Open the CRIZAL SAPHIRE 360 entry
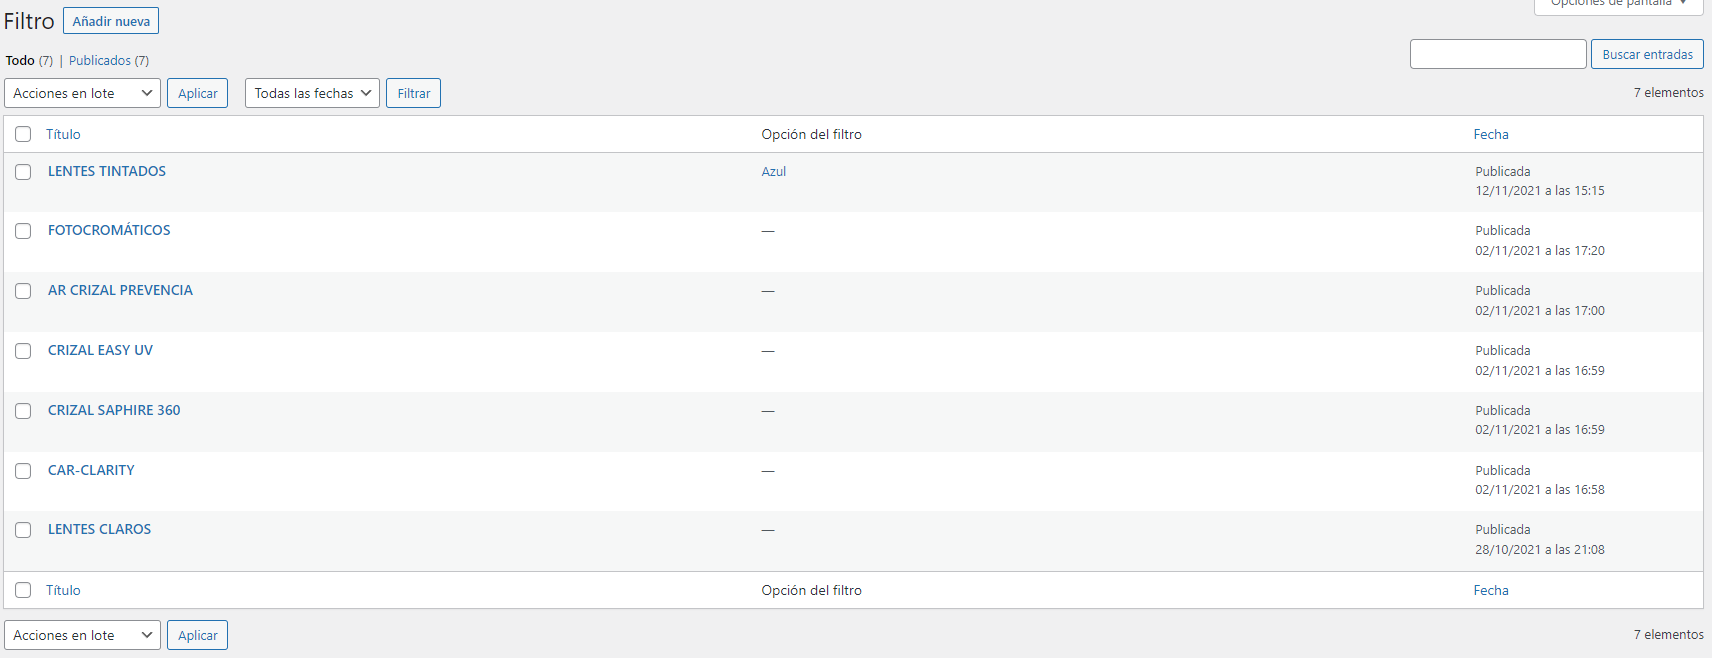The height and width of the screenshot is (658, 1712). coord(114,410)
